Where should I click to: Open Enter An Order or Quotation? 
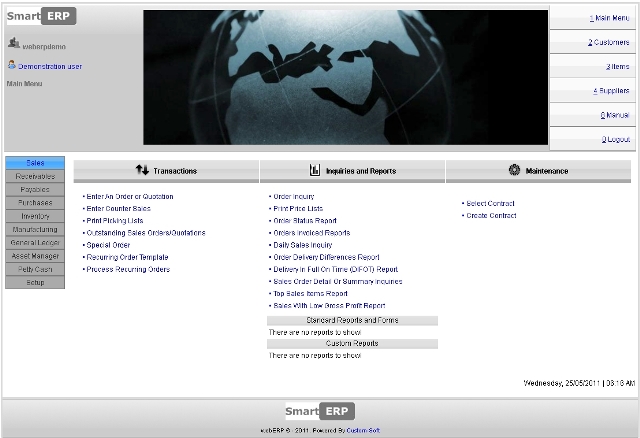[x=129, y=197]
